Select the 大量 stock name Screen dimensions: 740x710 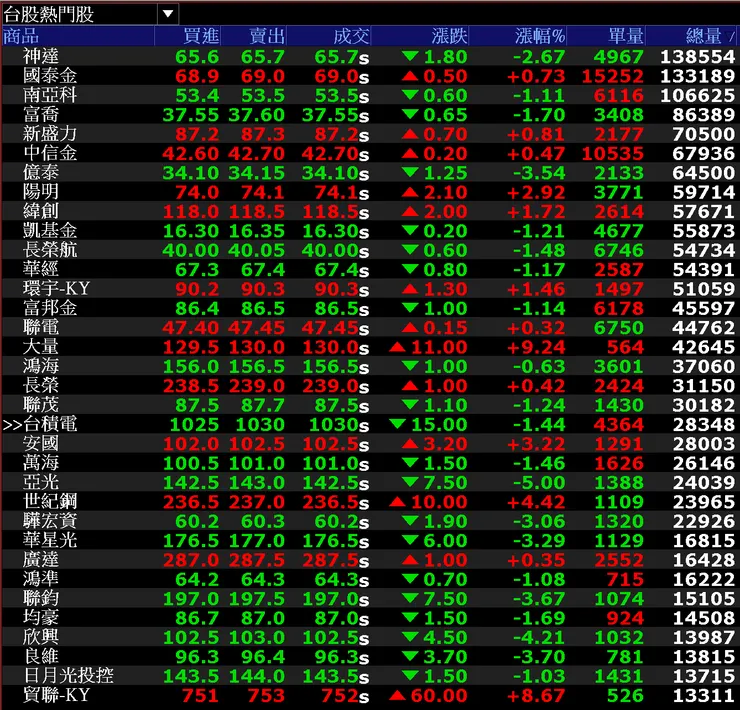click(x=41, y=347)
